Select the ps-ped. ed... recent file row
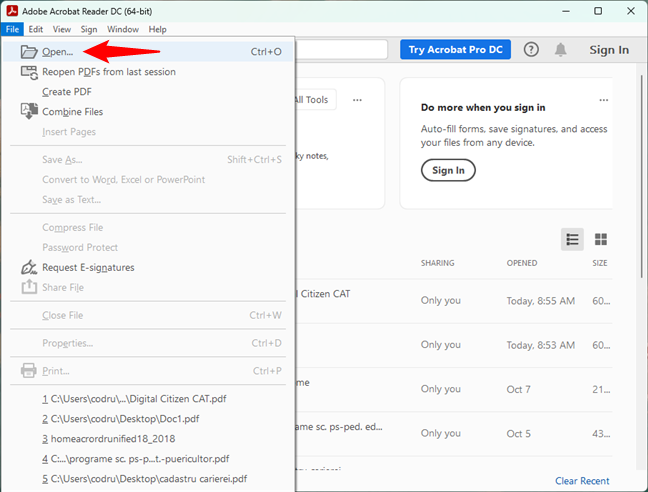 (454, 434)
